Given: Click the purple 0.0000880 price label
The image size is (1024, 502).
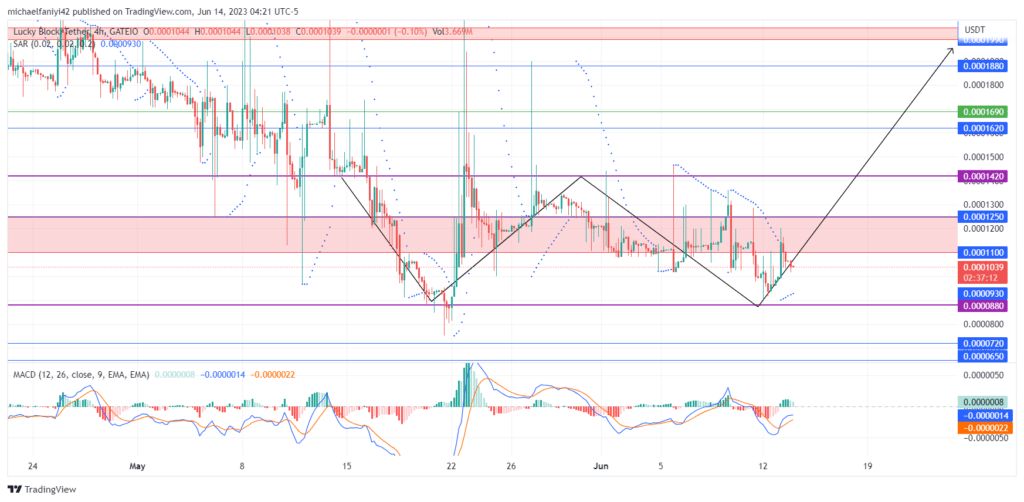Looking at the screenshot, I should (982, 306).
